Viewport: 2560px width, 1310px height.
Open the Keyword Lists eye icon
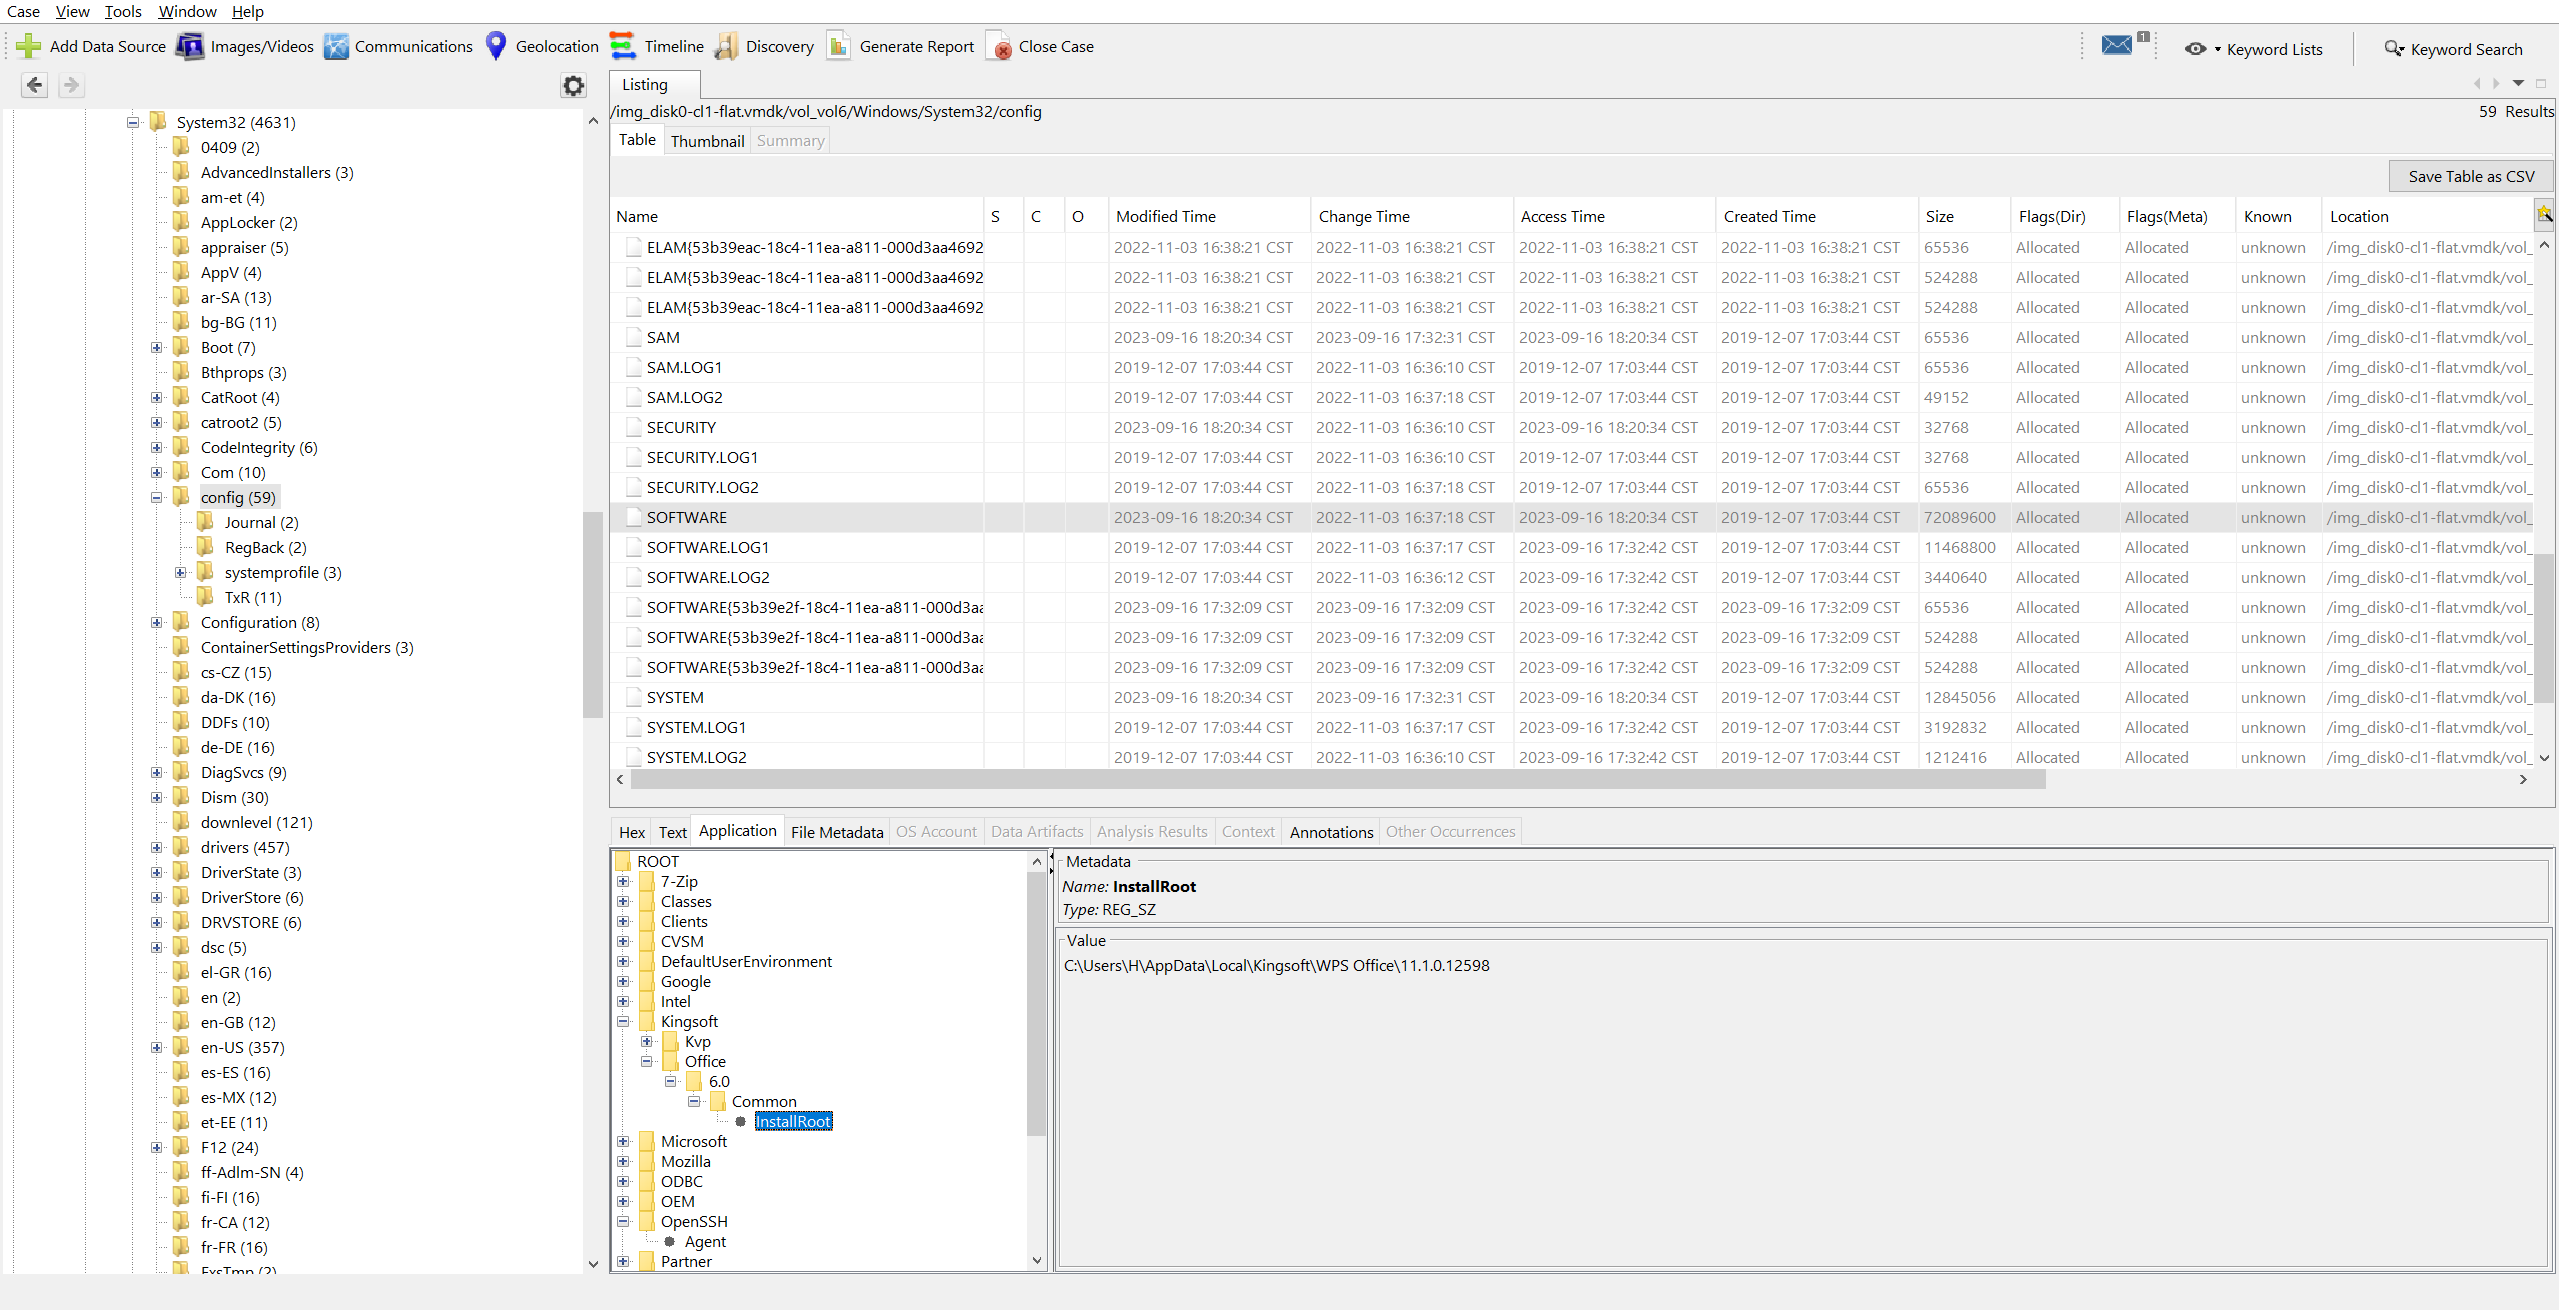click(2195, 49)
